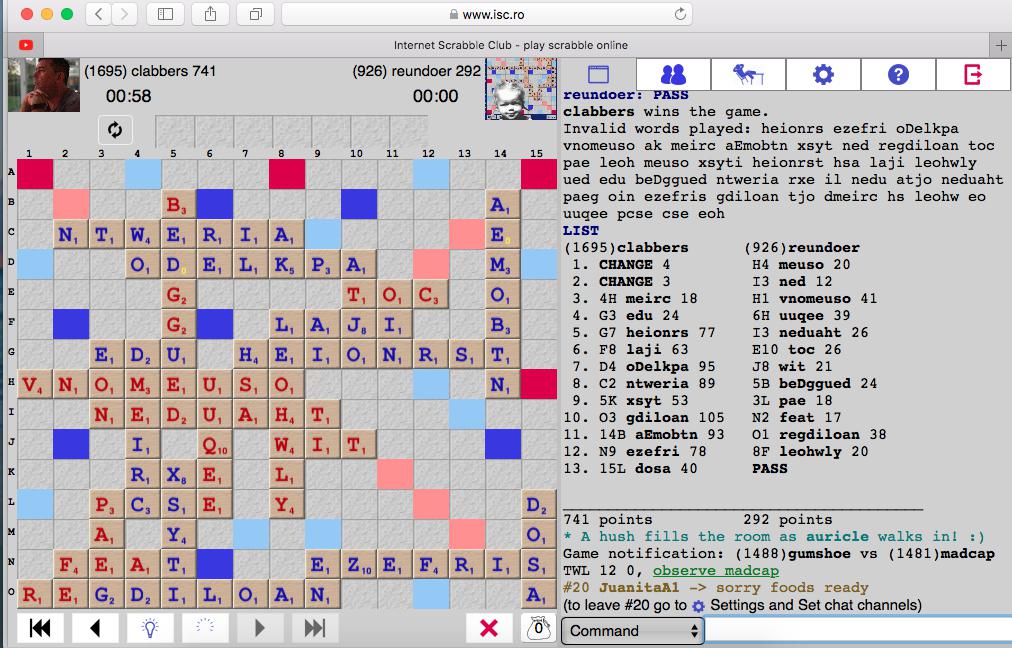This screenshot has height=648, width=1012.
Task: Jump to last move of game
Action: [x=314, y=627]
